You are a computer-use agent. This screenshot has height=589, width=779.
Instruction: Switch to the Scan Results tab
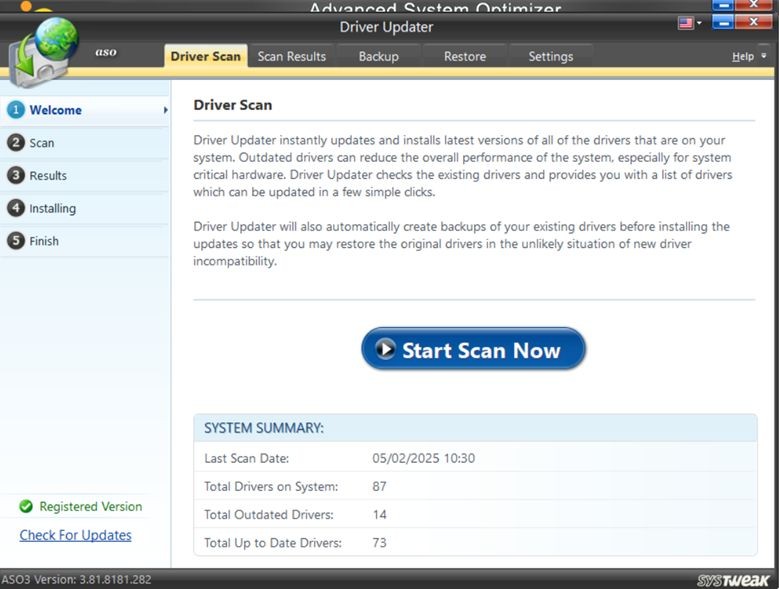(x=291, y=57)
